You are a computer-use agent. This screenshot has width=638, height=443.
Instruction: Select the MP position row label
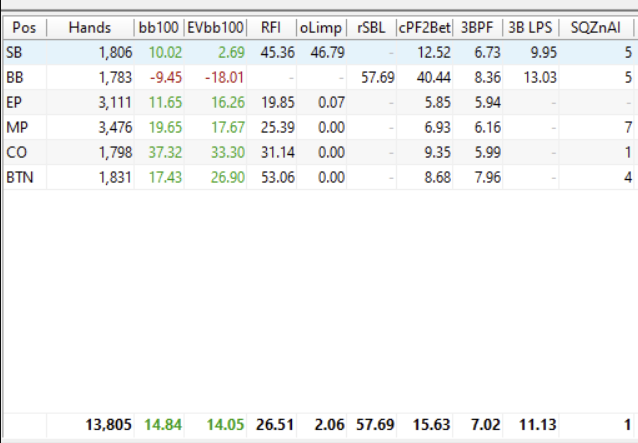pyautogui.click(x=17, y=127)
